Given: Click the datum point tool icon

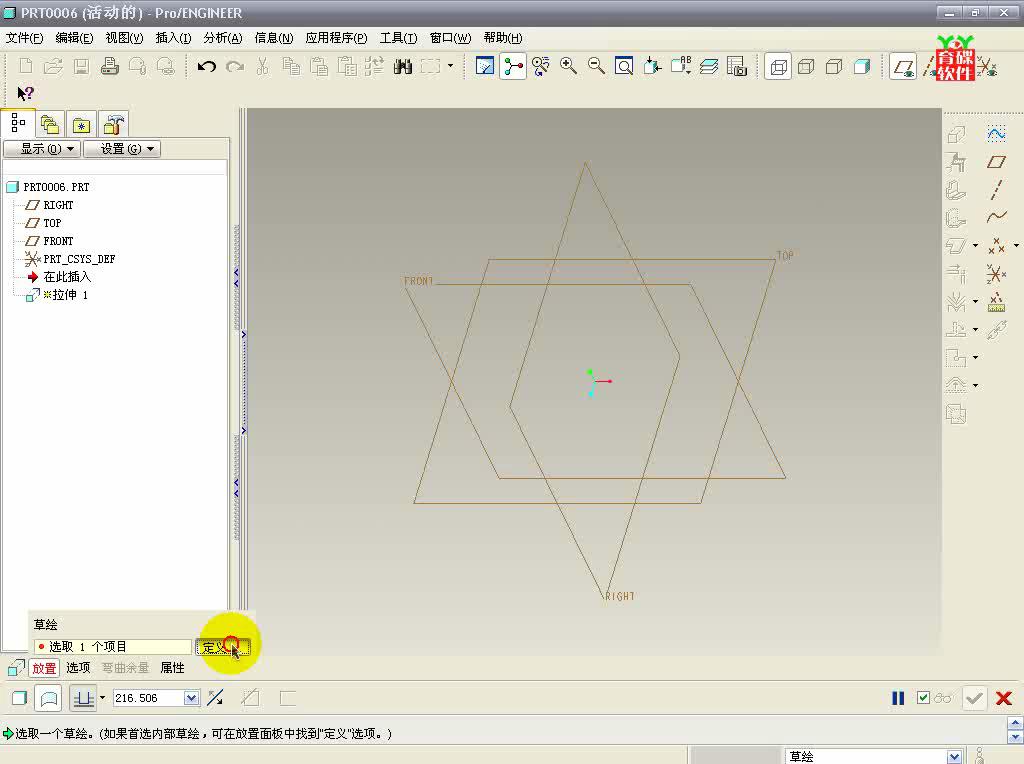Looking at the screenshot, I should [996, 246].
